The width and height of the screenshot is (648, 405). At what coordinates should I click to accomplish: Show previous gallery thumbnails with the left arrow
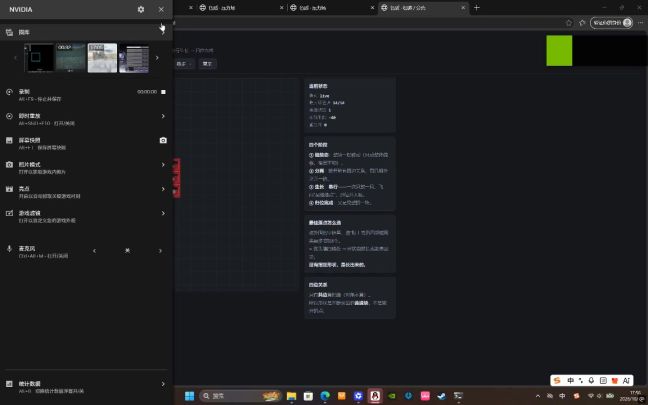coord(16,58)
